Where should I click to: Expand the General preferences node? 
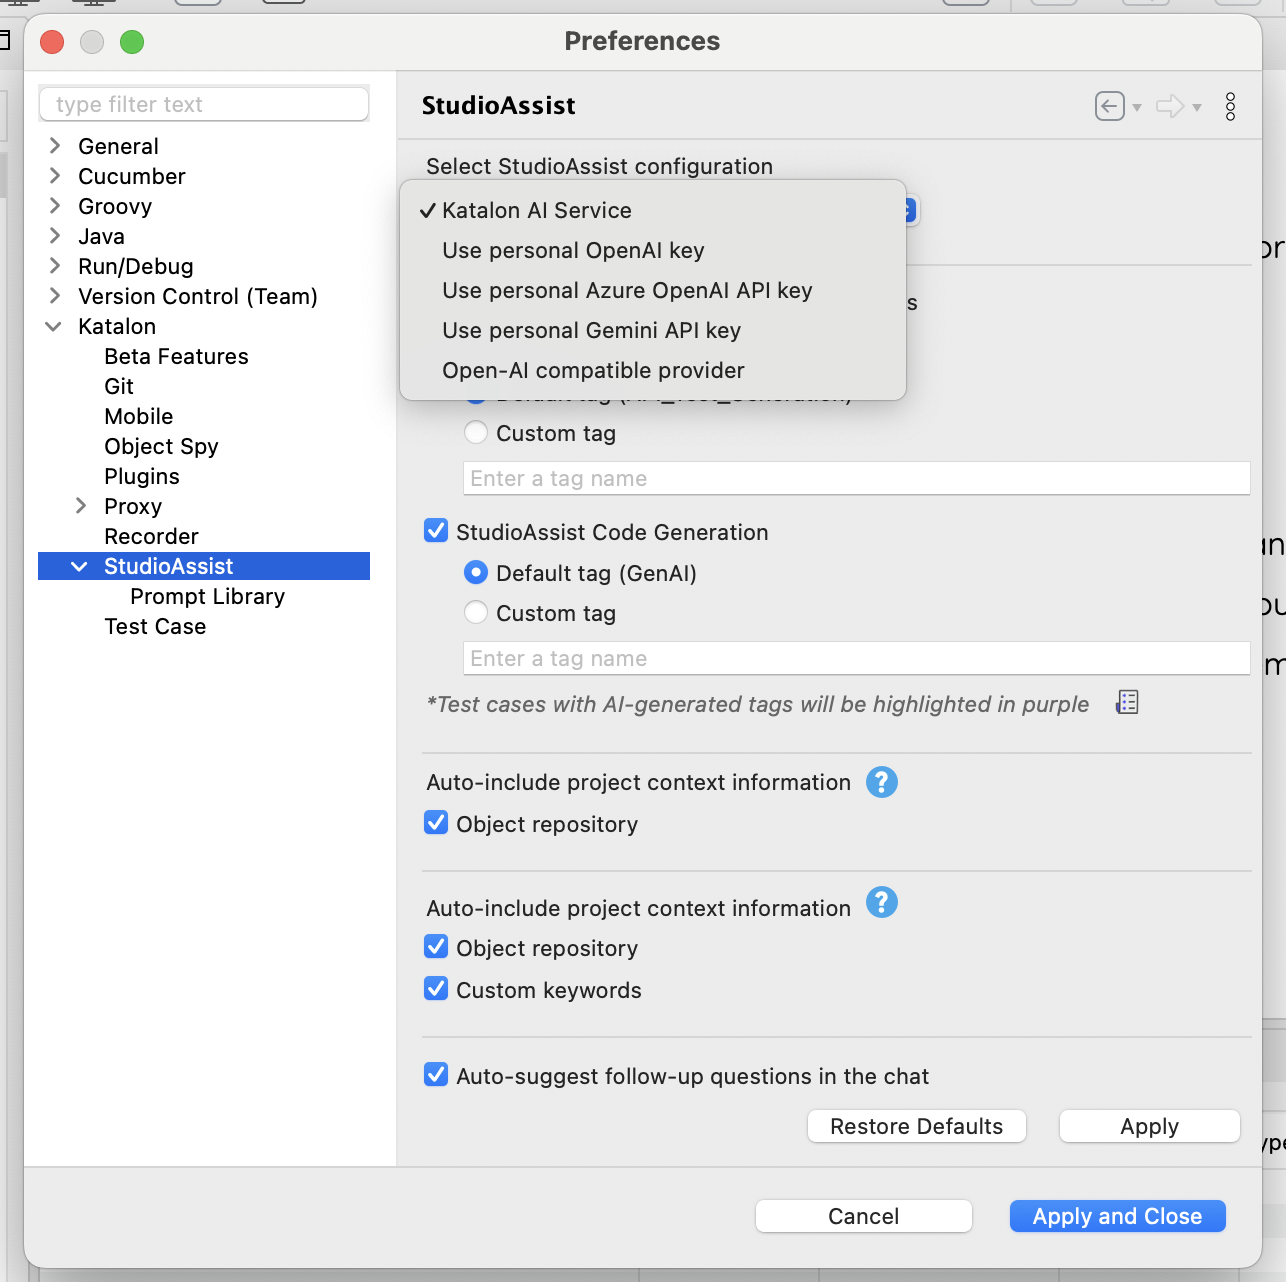pyautogui.click(x=55, y=146)
